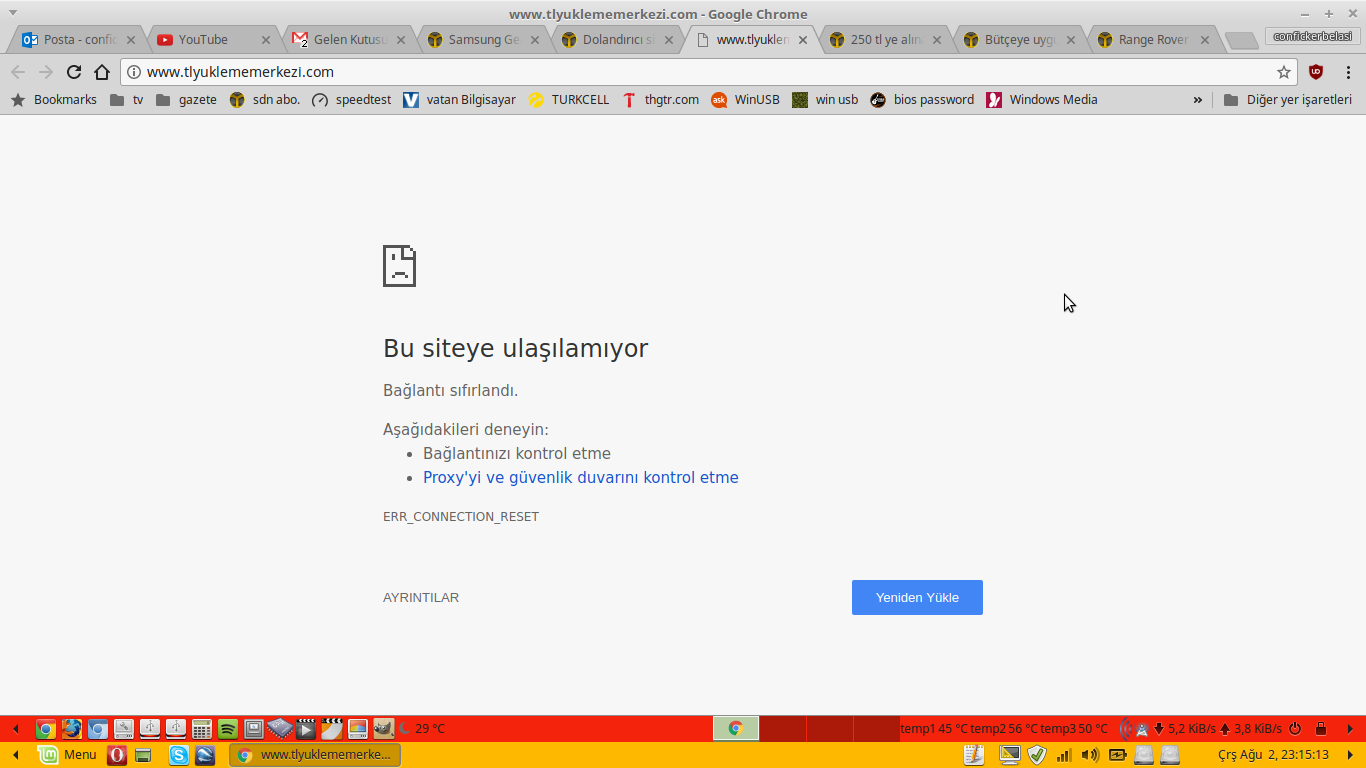Open the uBlock Origin extension icon
The image size is (1366, 768).
coord(1316,72)
